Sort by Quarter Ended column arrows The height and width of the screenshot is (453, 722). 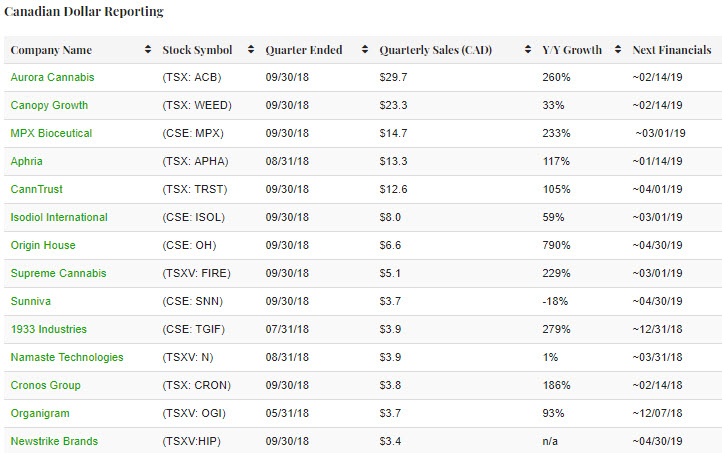pos(366,50)
